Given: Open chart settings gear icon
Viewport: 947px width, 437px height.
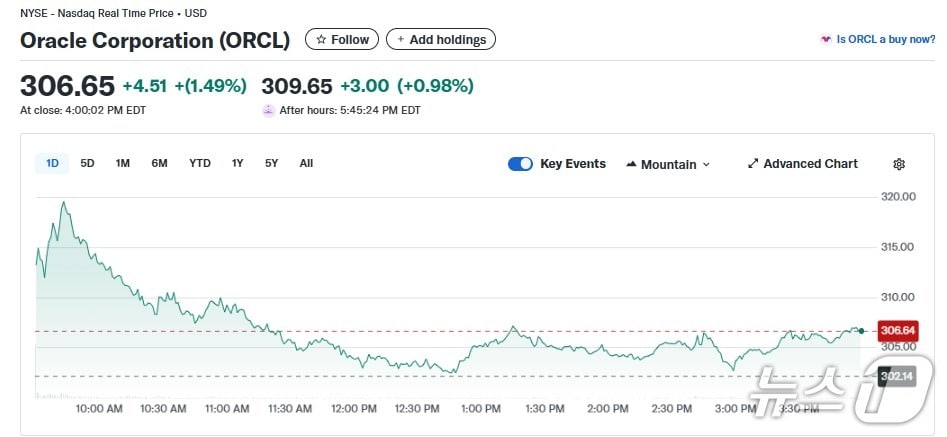Looking at the screenshot, I should click(899, 164).
